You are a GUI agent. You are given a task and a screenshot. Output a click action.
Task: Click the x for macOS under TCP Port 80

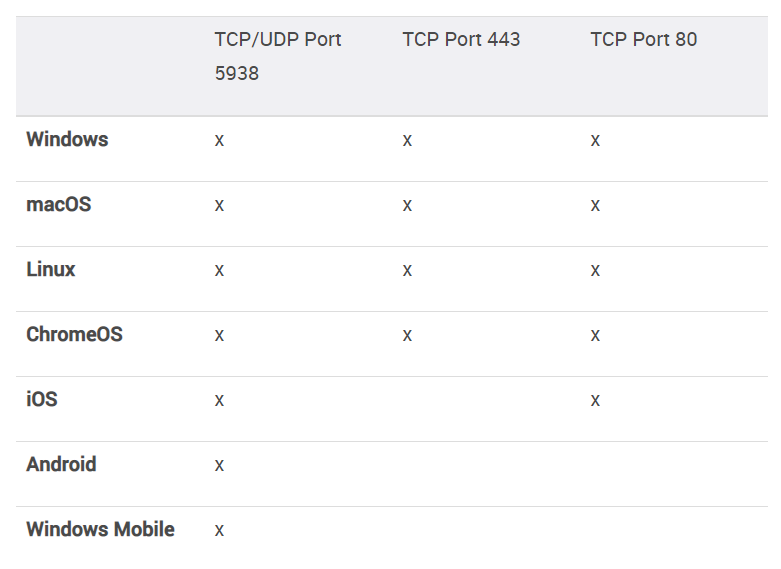coord(595,206)
